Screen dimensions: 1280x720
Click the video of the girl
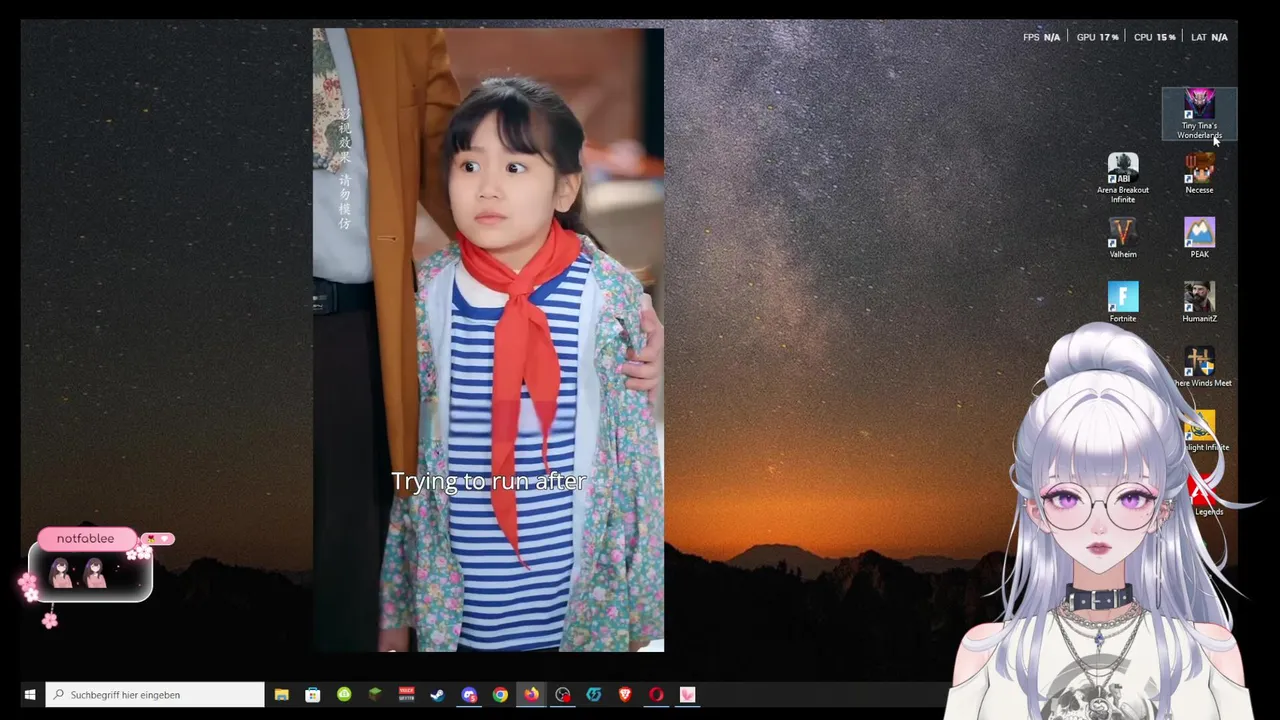click(488, 340)
